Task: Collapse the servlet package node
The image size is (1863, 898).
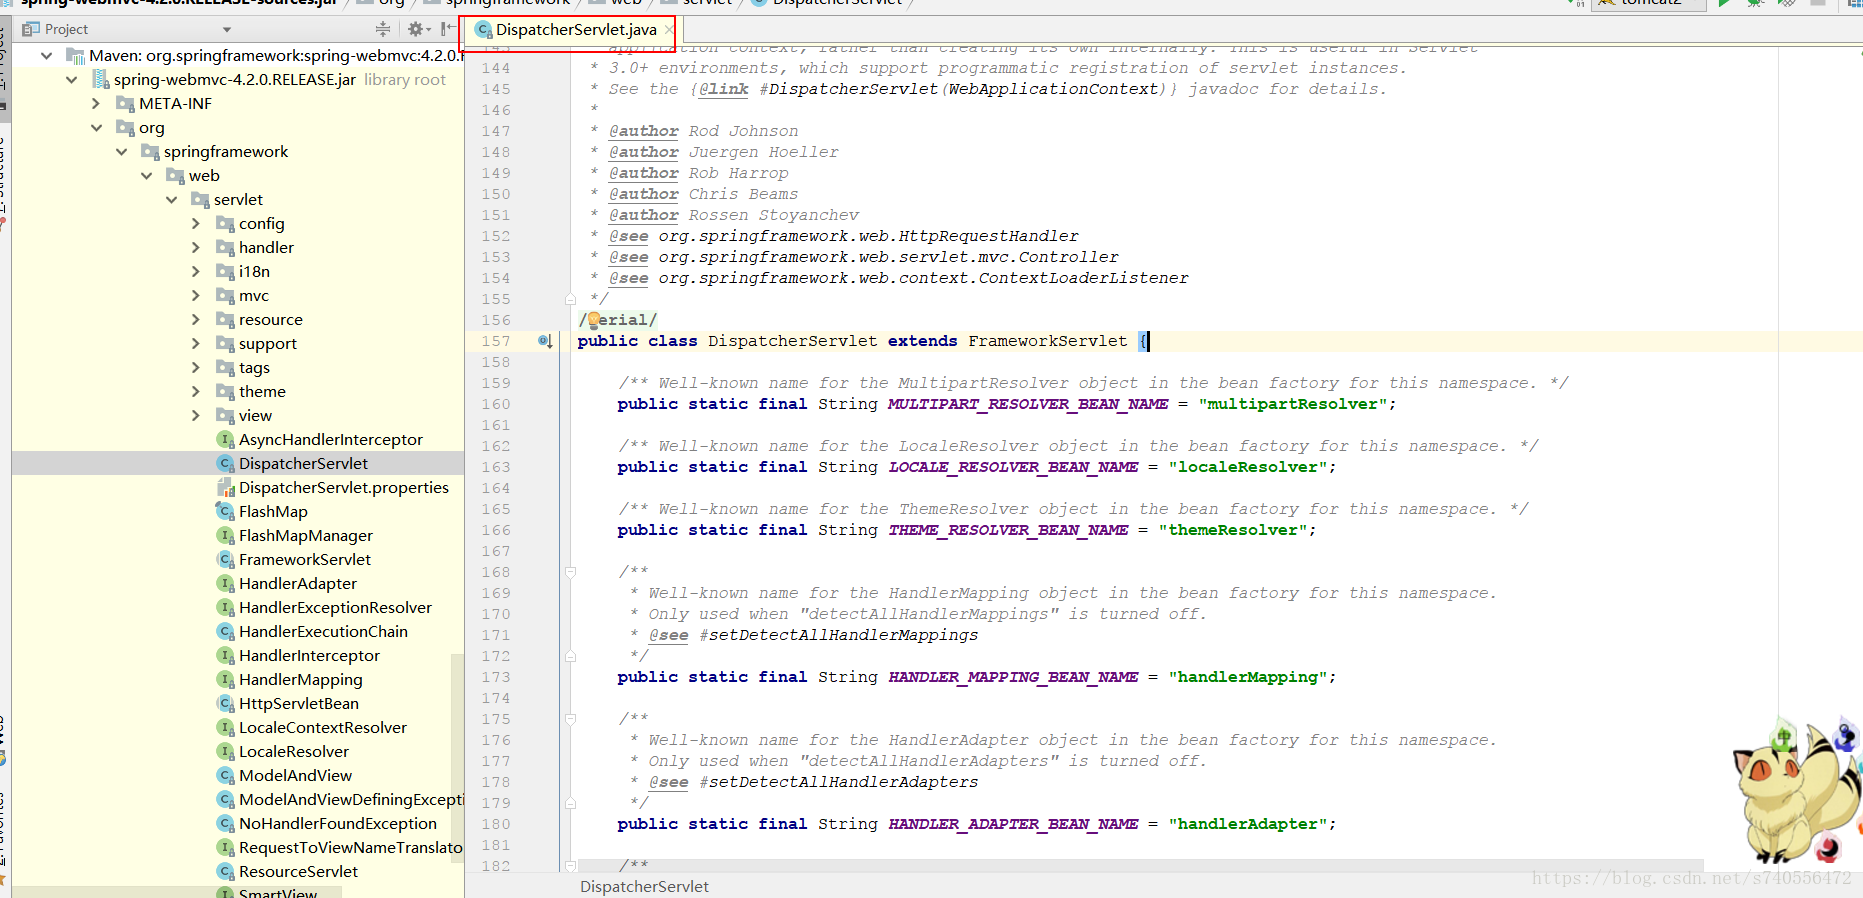Action: 171,200
